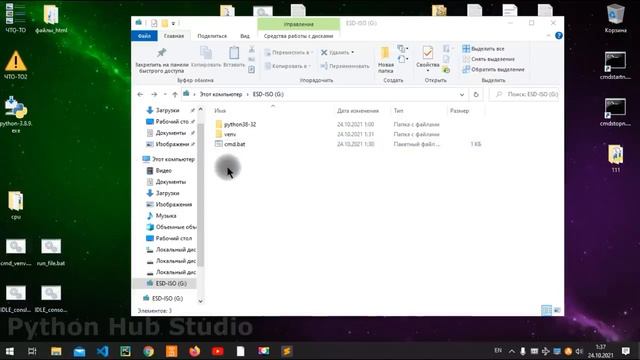
Task: Go forward with the right arrow
Action: 154,94
